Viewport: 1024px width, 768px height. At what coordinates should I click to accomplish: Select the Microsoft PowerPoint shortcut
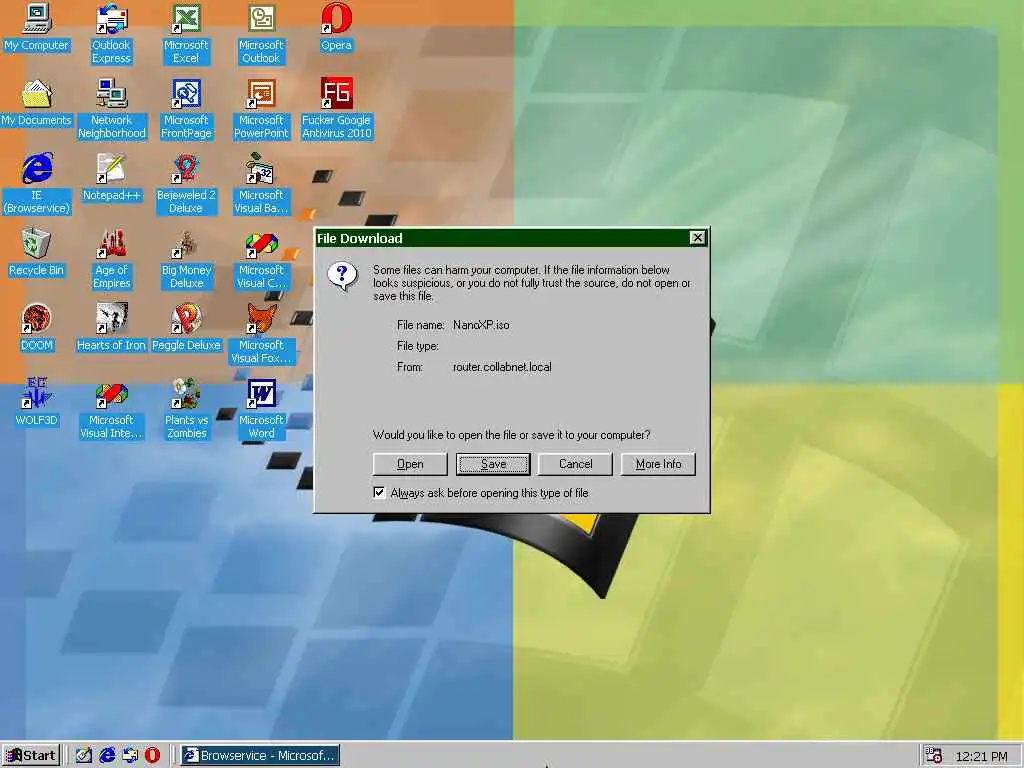pos(261,109)
